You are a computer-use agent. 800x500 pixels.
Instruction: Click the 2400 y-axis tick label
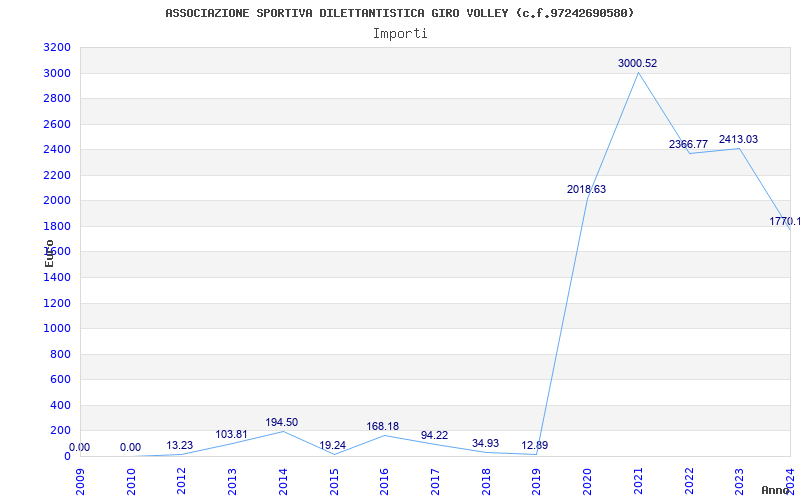click(x=57, y=150)
